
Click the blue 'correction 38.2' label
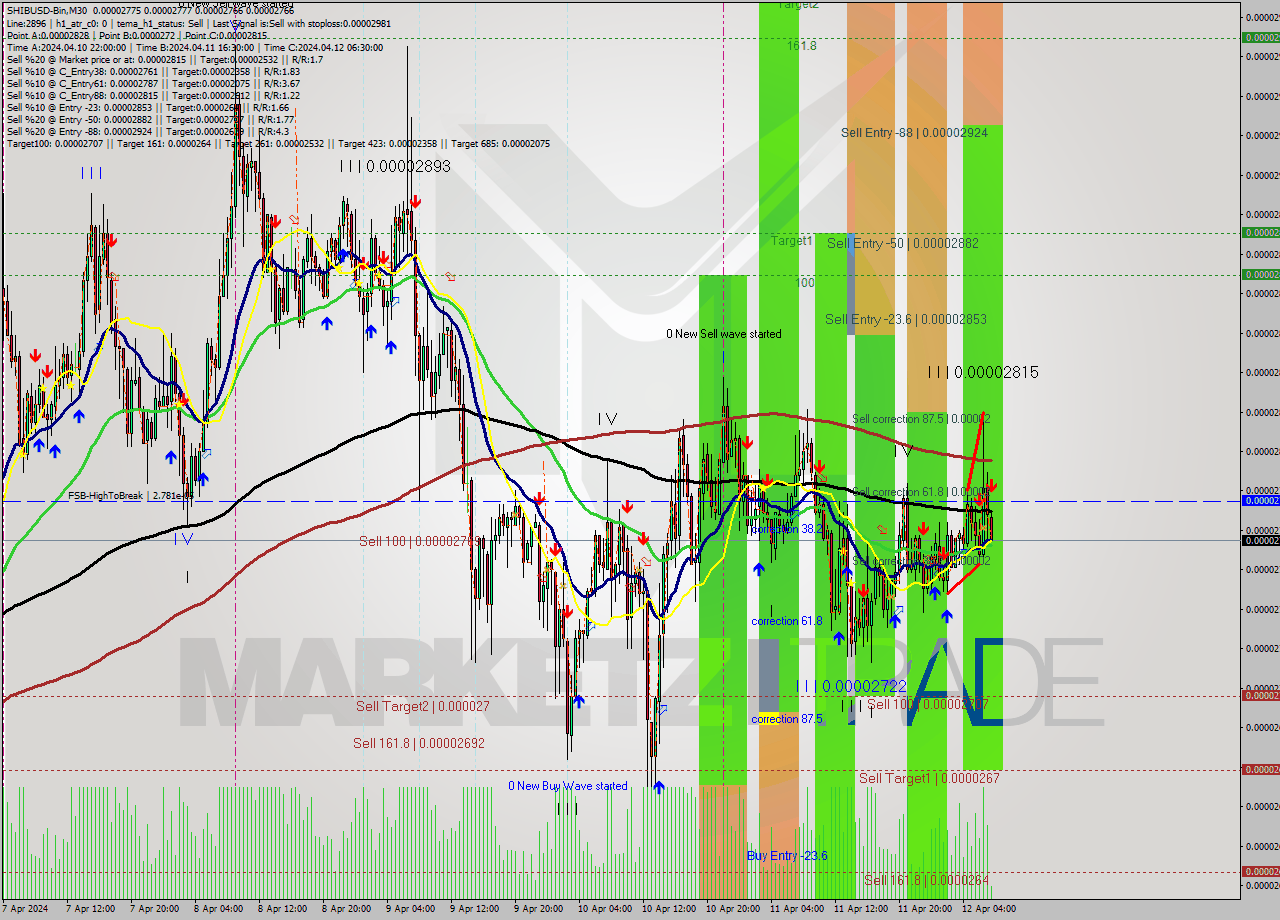[787, 529]
